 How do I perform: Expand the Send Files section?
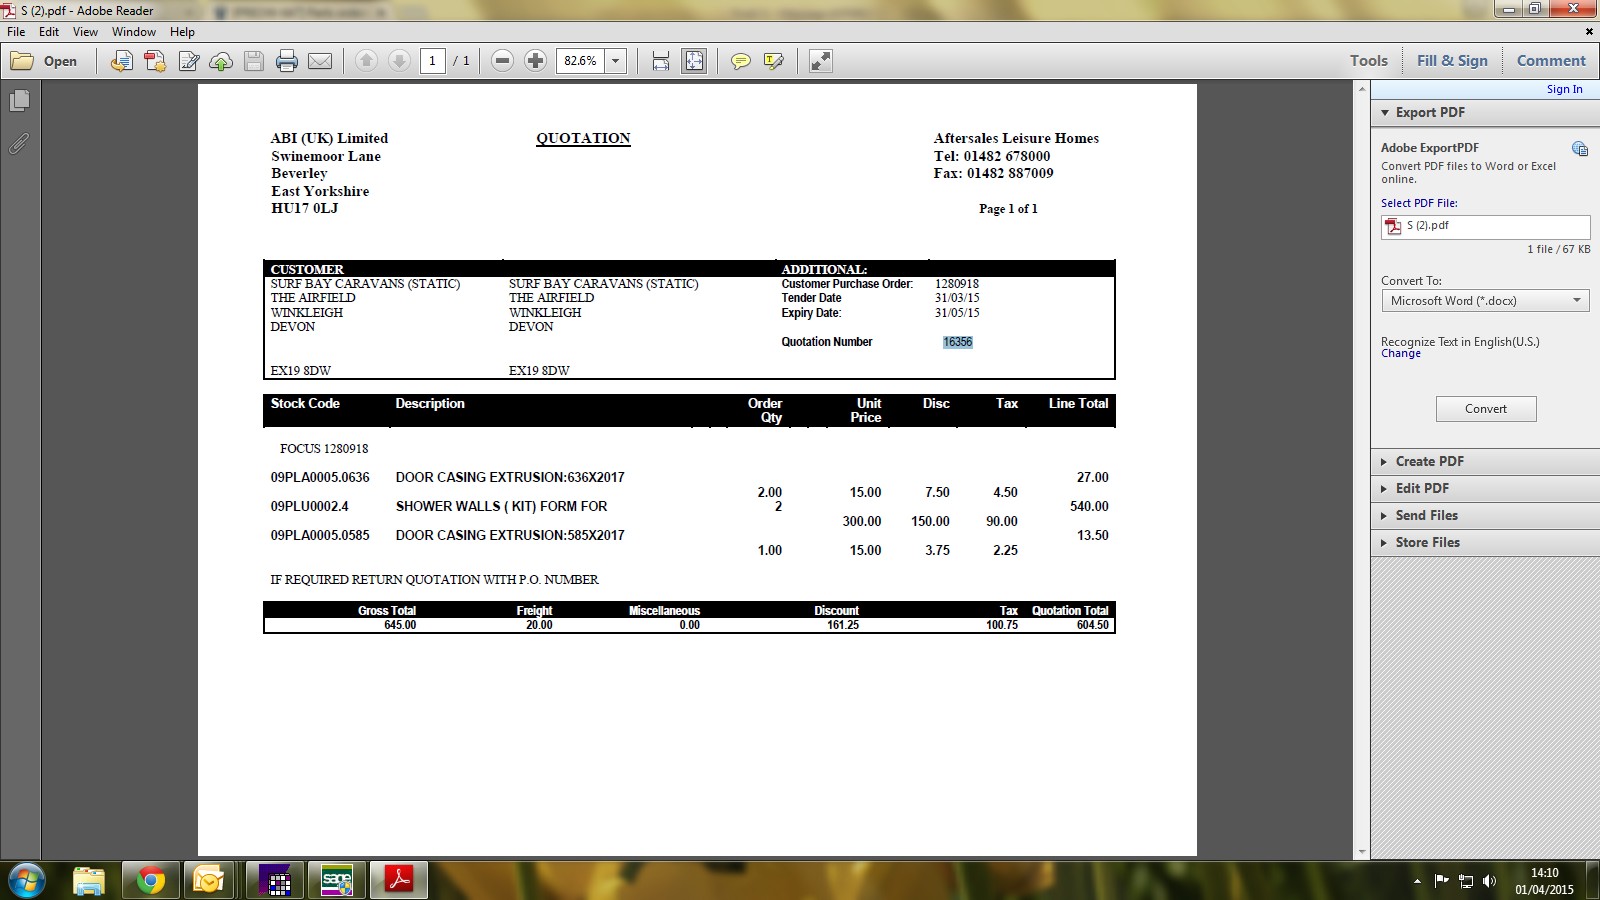pos(1484,515)
